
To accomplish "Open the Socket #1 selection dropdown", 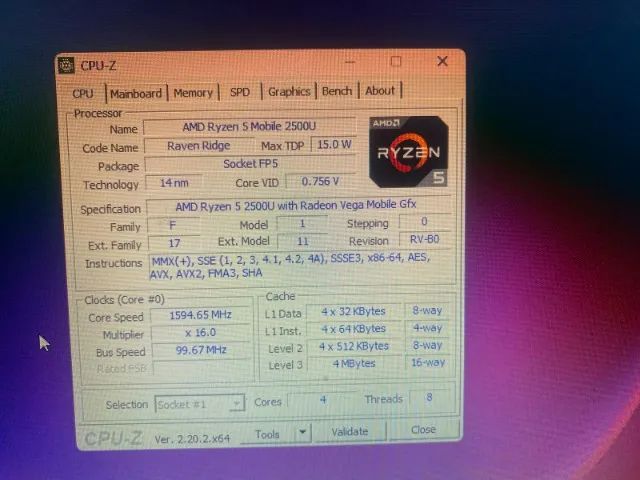I will [200, 404].
